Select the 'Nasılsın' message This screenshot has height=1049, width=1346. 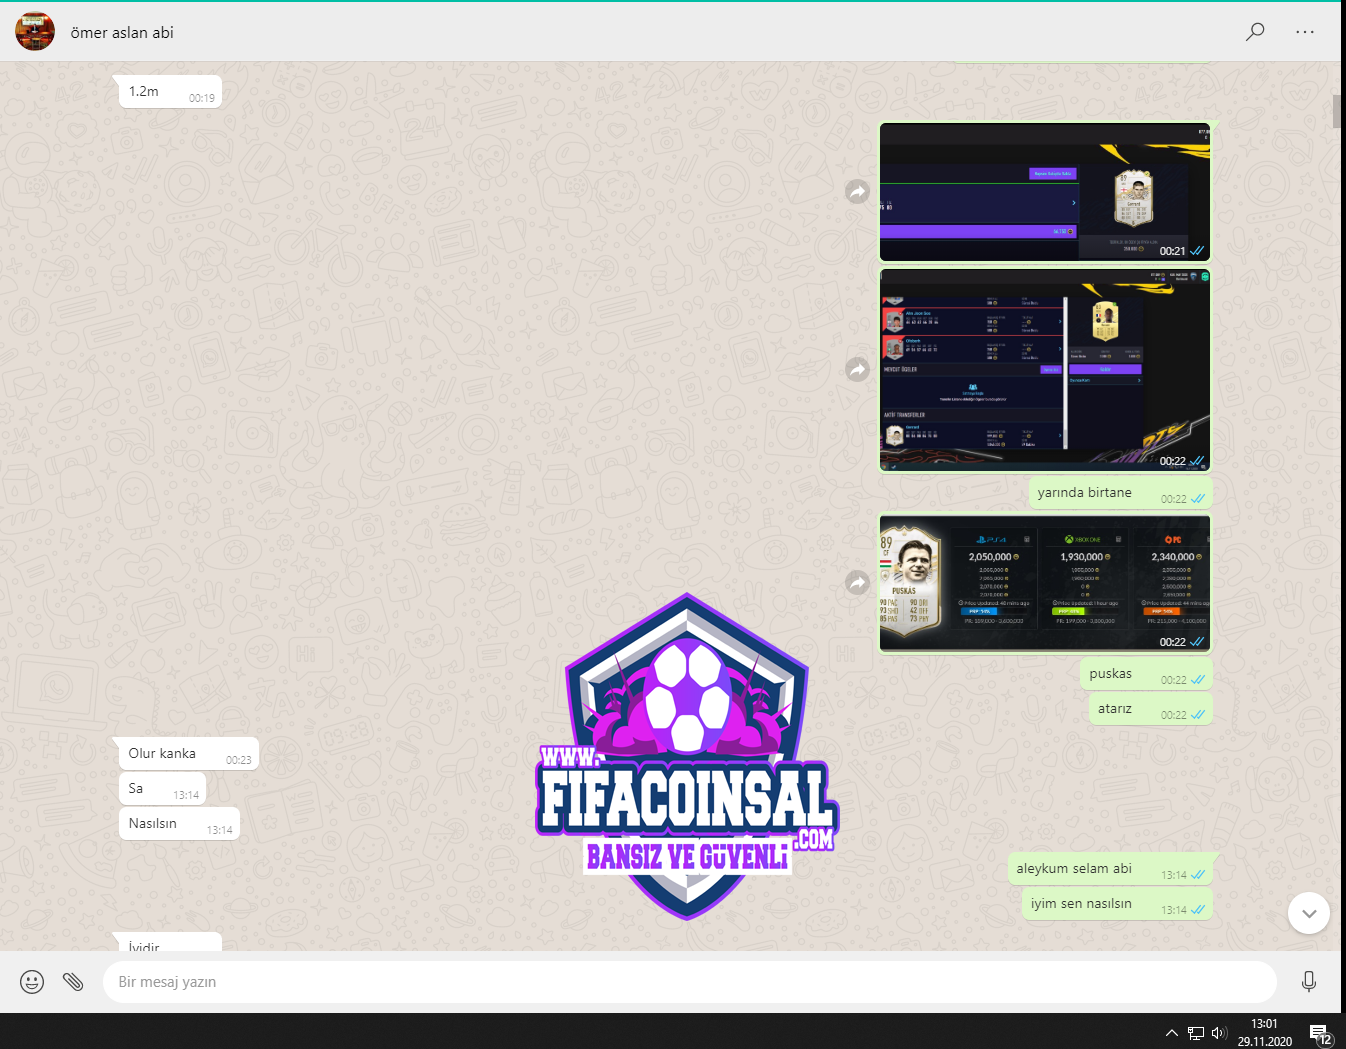click(179, 824)
